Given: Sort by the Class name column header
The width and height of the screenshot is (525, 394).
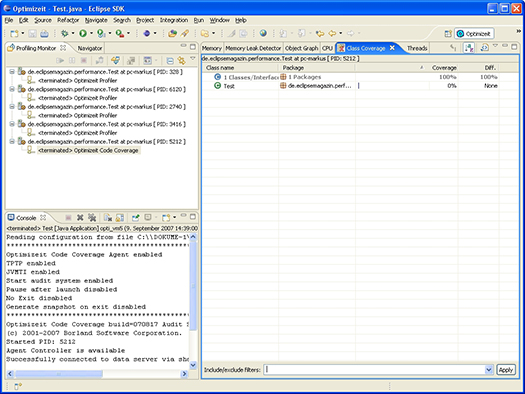Looking at the screenshot, I should pyautogui.click(x=241, y=68).
